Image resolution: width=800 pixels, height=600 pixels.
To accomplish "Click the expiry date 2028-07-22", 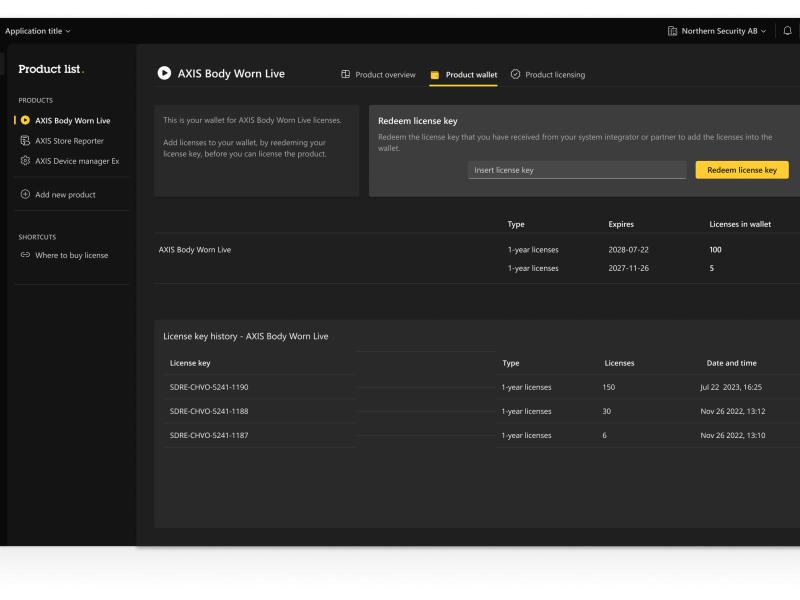I will point(629,250).
